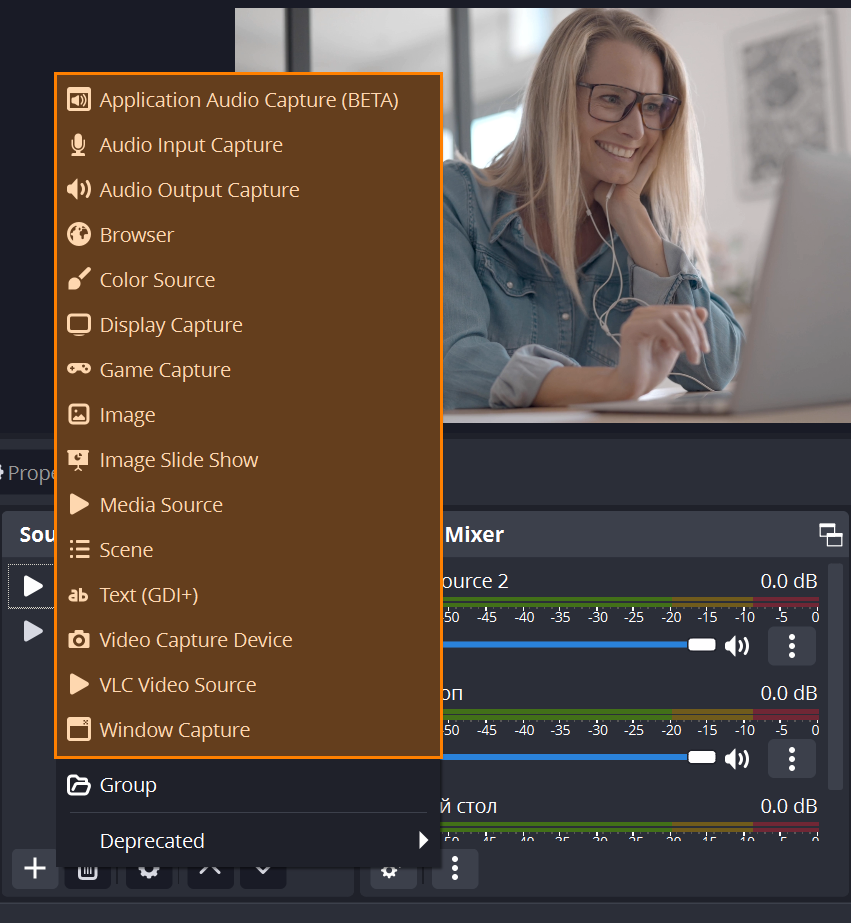851x923 pixels.
Task: Select Text (GDI+) menu entry
Action: tap(148, 595)
